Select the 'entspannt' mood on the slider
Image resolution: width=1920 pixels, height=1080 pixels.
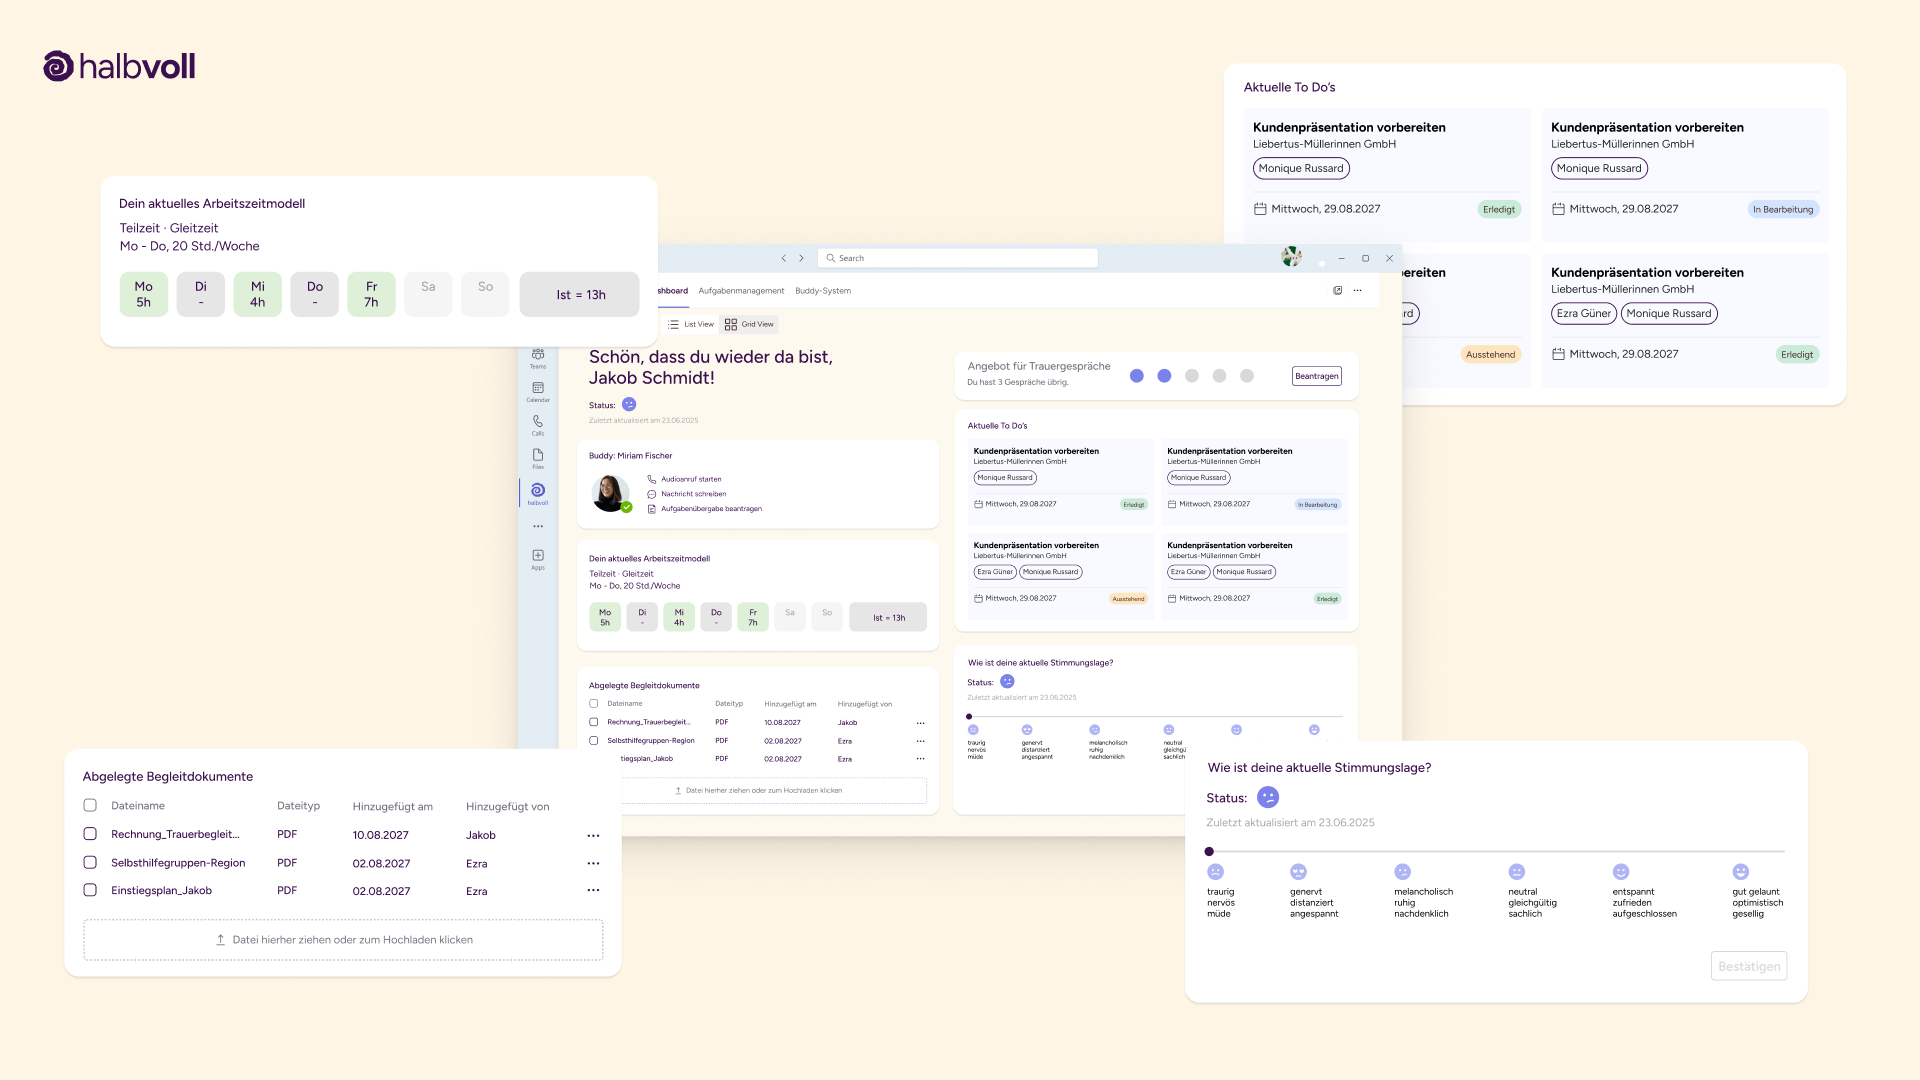1621,872
